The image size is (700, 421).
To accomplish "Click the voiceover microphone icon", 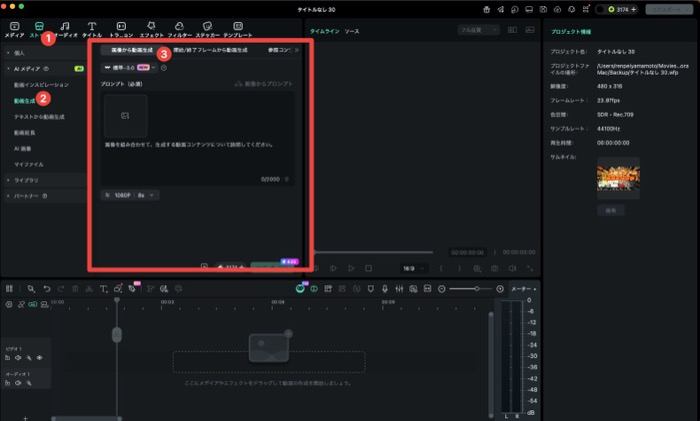I will (385, 289).
